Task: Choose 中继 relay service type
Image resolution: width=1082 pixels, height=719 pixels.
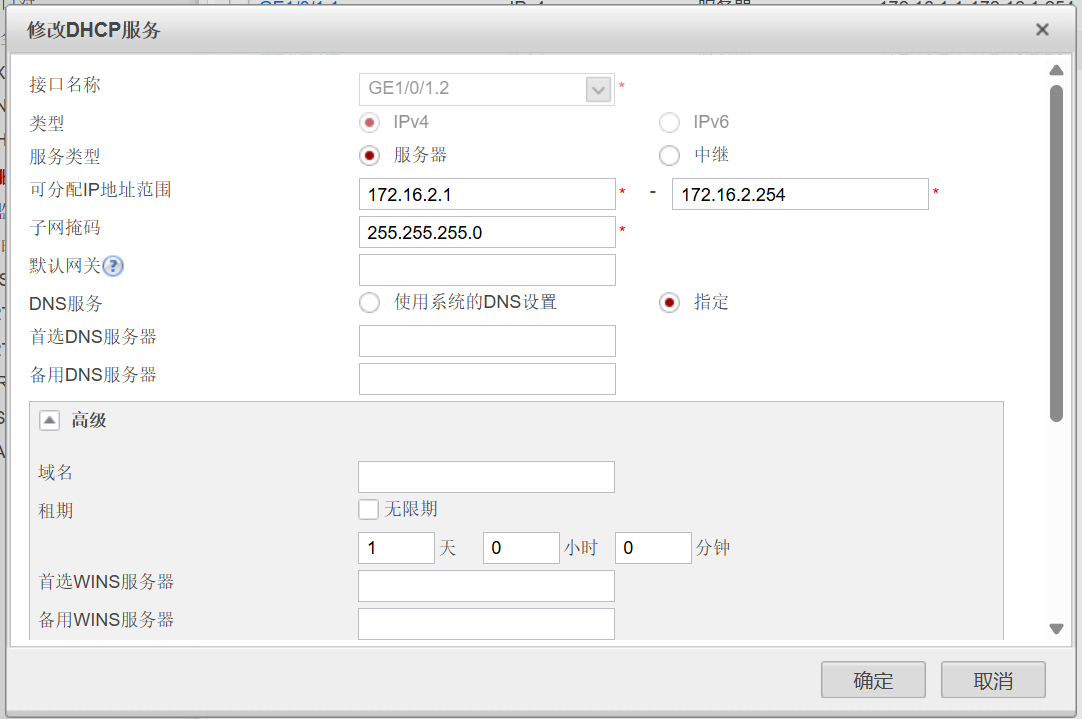Action: pos(669,156)
